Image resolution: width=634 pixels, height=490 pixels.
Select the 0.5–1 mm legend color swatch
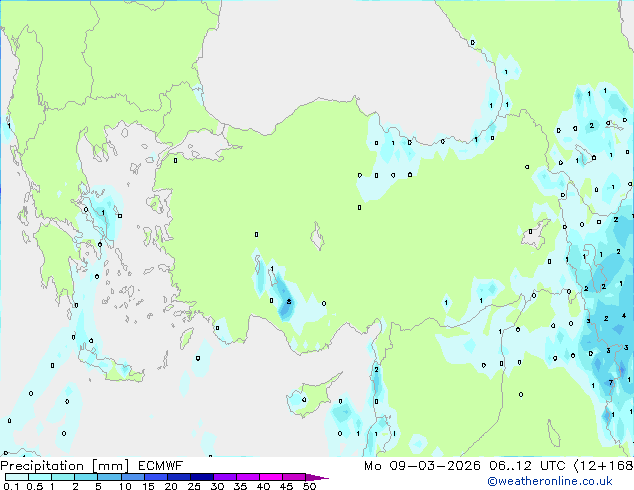40,477
